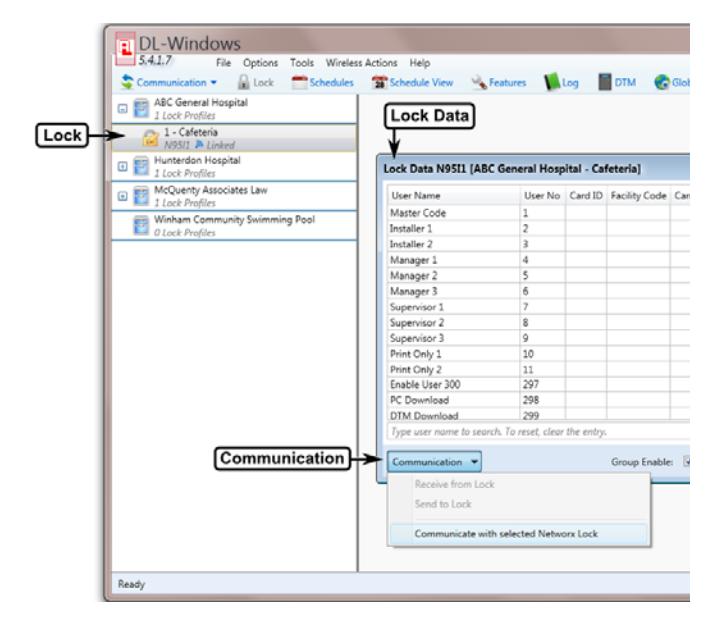Open the Options menu
Image resolution: width=718 pixels, height=629 pixels.
pyautogui.click(x=260, y=63)
